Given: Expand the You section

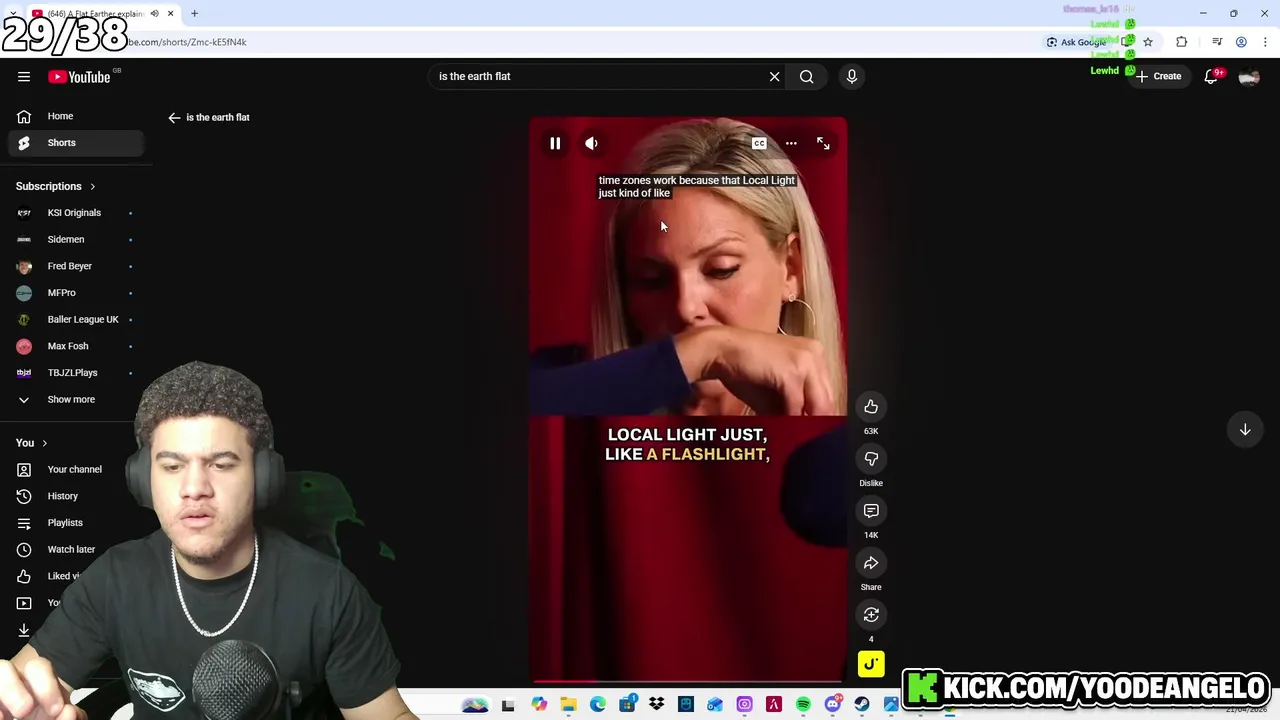Looking at the screenshot, I should coord(31,443).
